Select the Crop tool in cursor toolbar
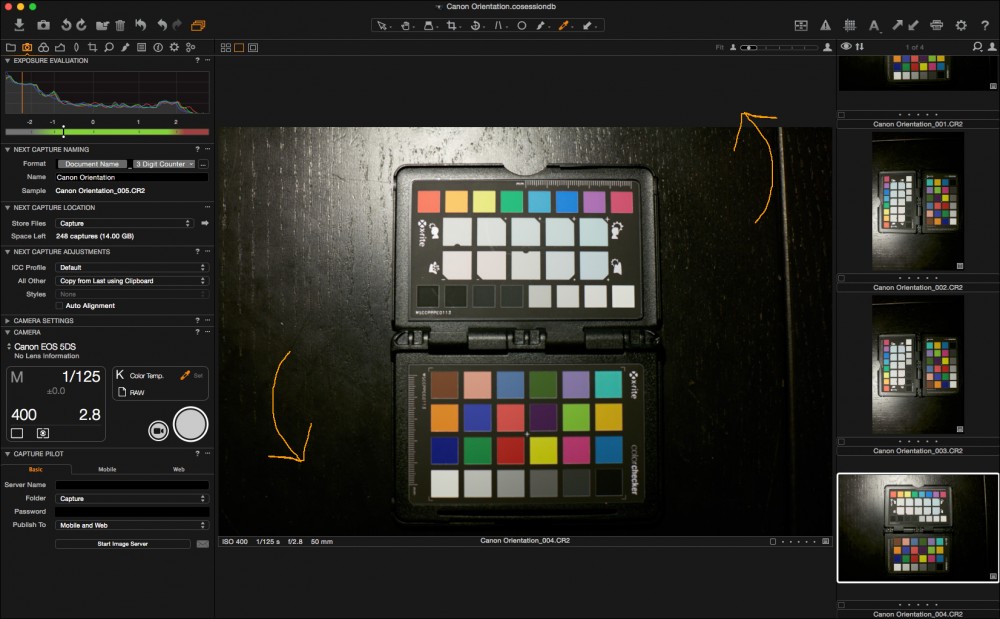Image resolution: width=1000 pixels, height=619 pixels. 452,25
